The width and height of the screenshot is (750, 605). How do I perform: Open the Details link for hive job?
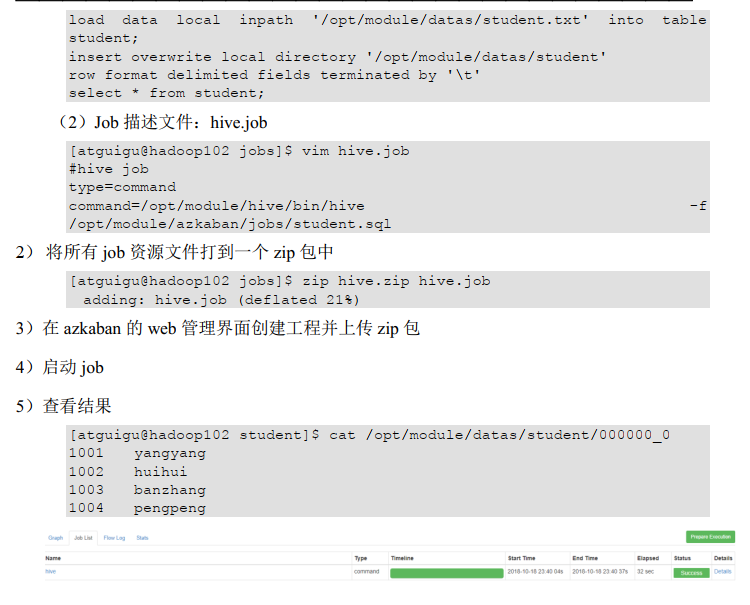pos(722,571)
